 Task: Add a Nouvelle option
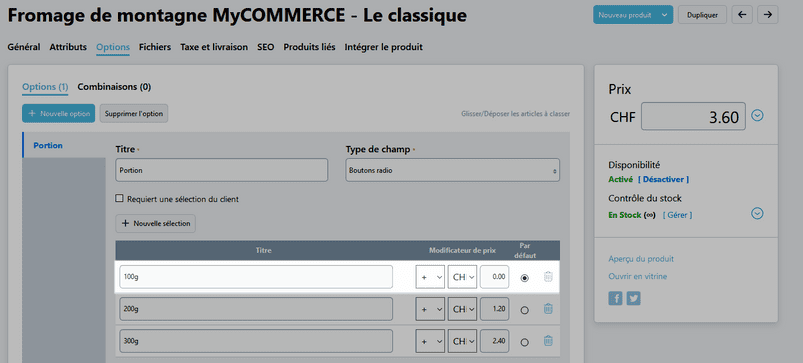pyautogui.click(x=58, y=114)
